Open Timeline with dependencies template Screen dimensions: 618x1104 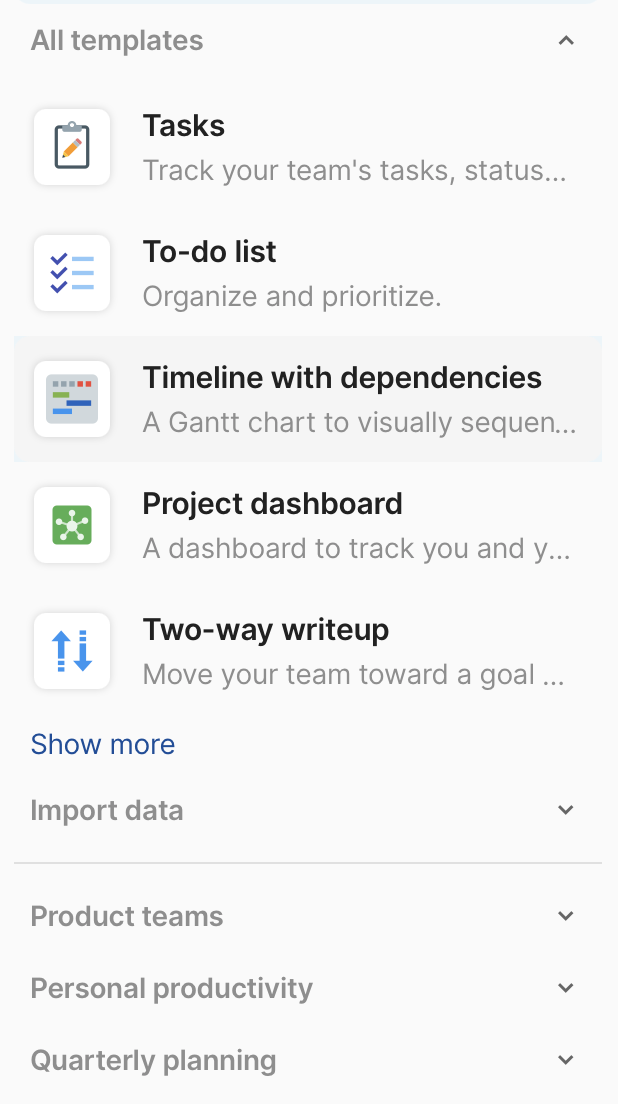coord(342,378)
